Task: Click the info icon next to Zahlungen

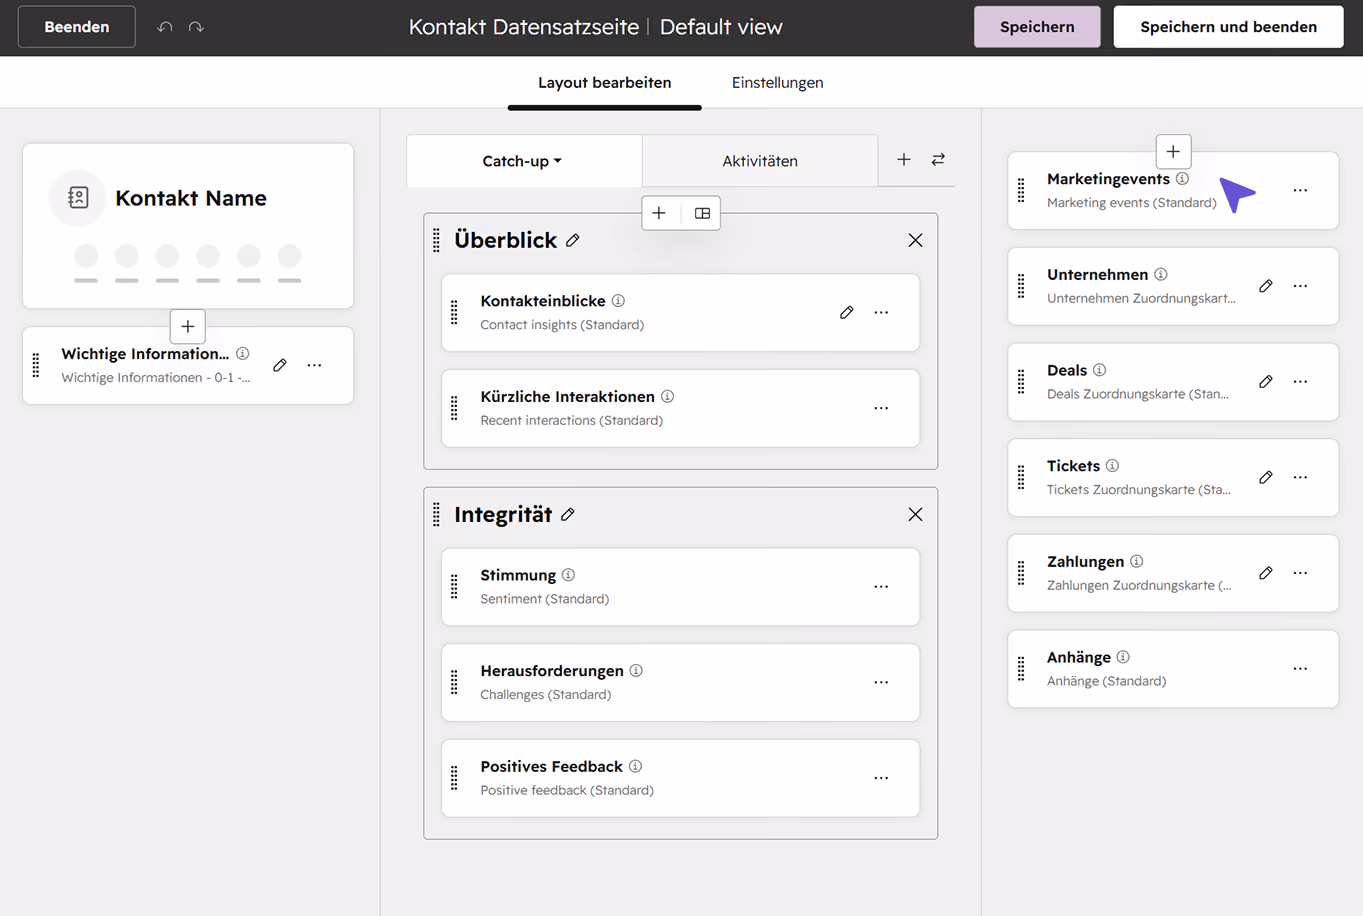Action: [1136, 561]
